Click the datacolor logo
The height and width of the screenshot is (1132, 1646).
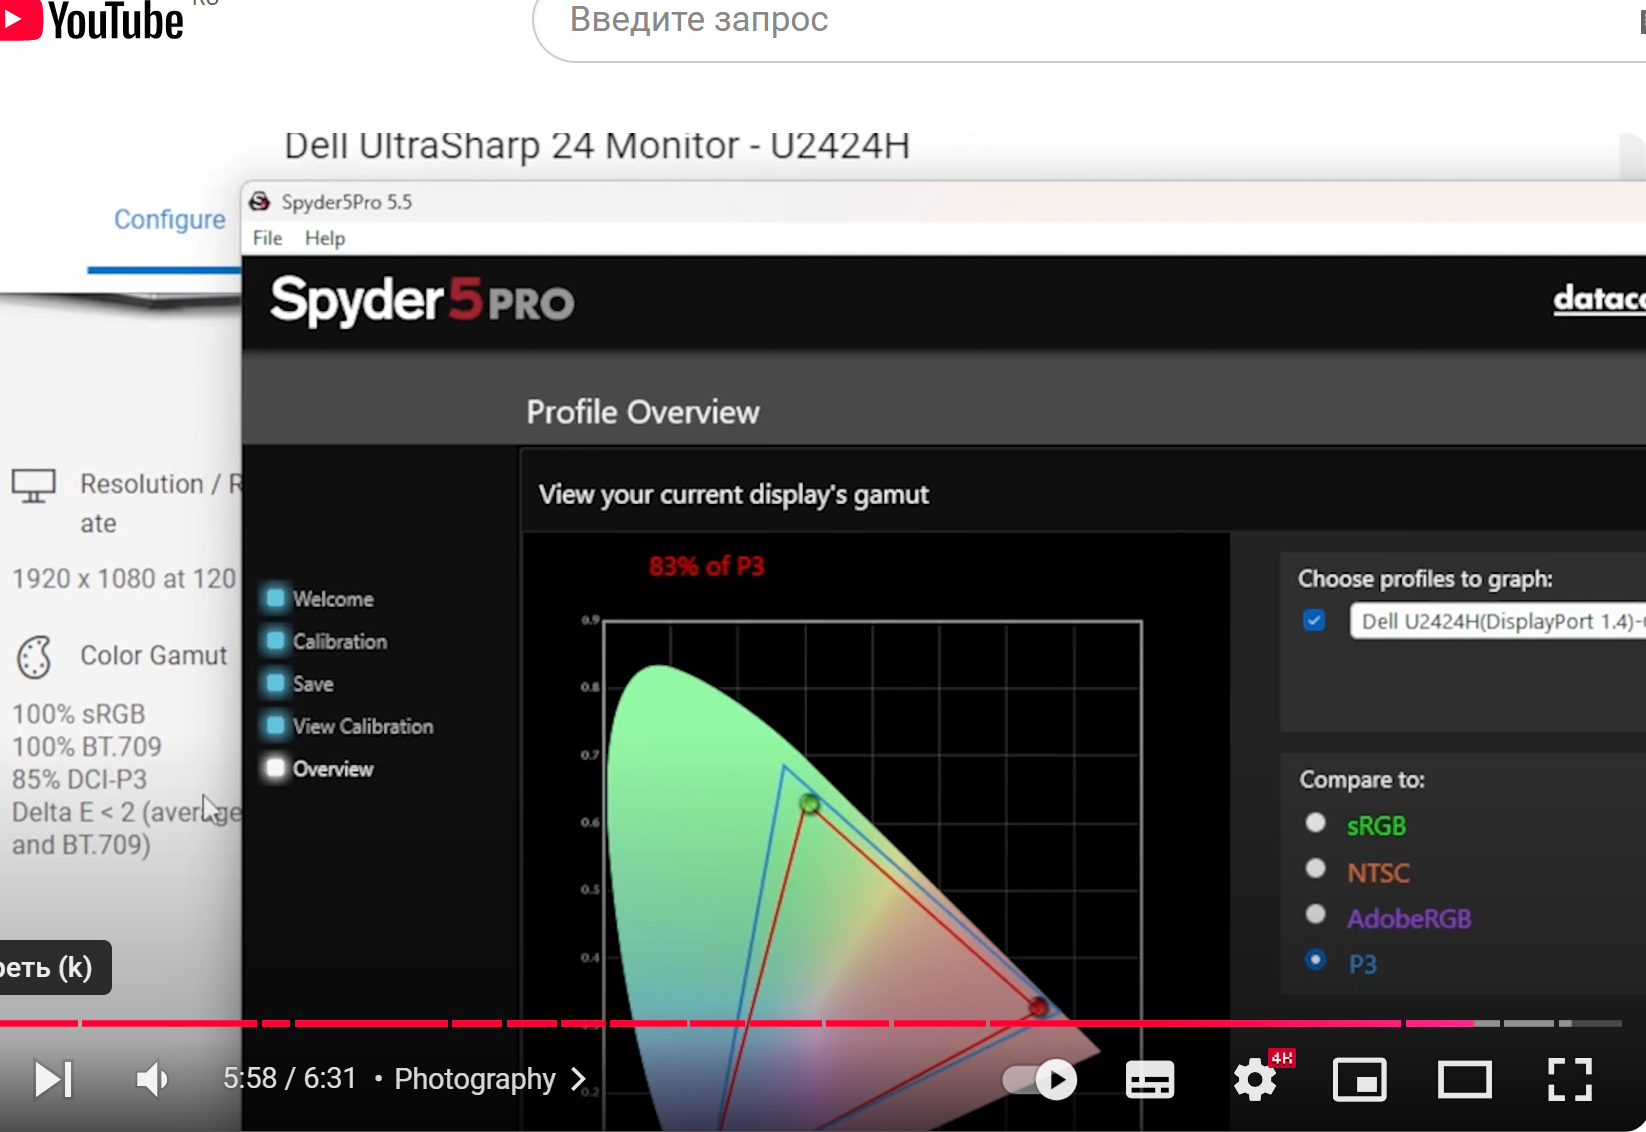pos(1599,298)
